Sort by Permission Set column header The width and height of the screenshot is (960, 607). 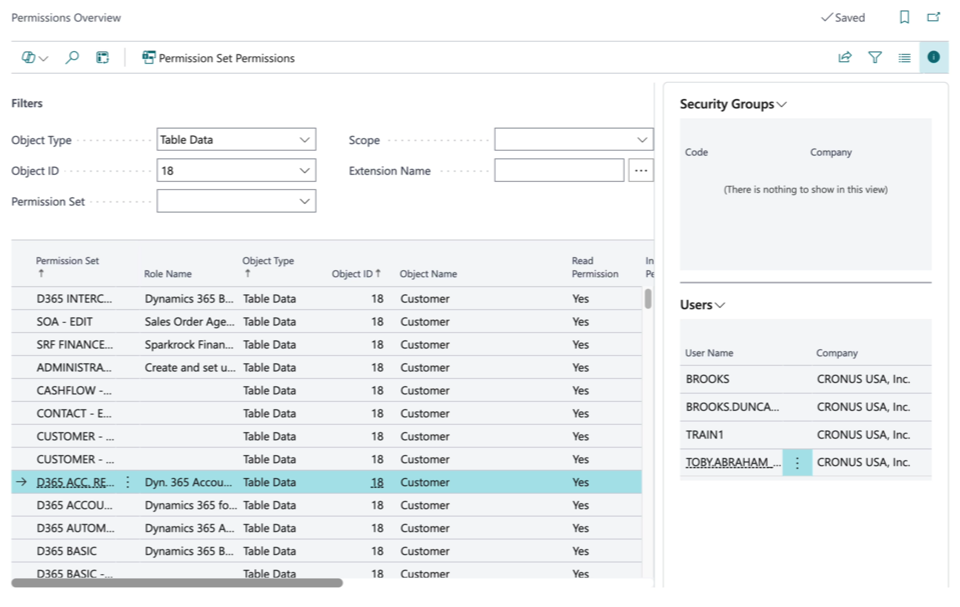(67, 266)
